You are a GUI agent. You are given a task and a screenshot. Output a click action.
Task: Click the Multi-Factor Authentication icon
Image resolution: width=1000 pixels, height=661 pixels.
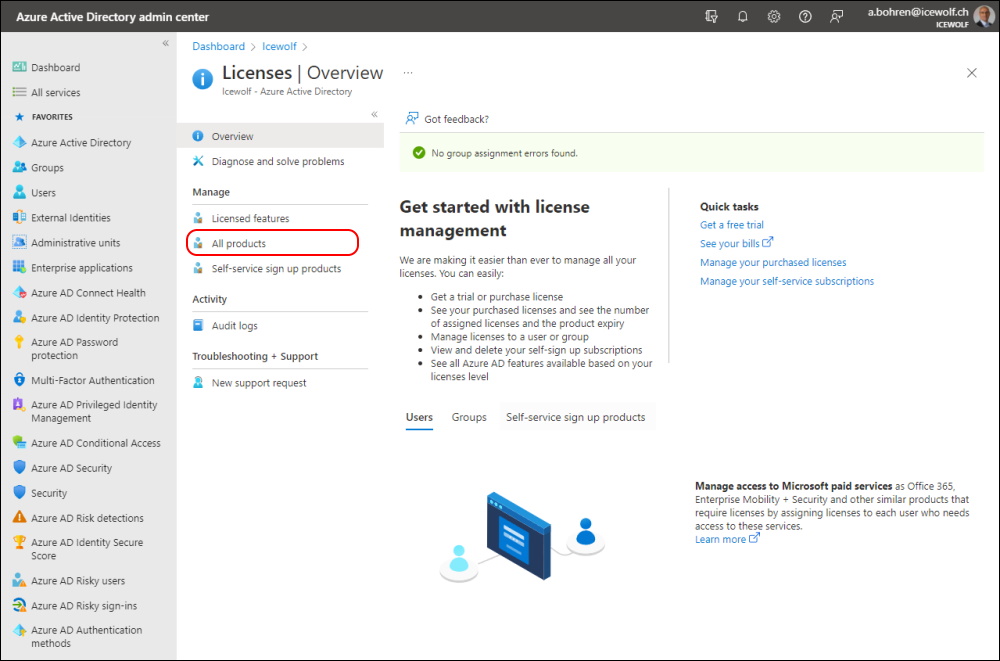click(x=19, y=380)
